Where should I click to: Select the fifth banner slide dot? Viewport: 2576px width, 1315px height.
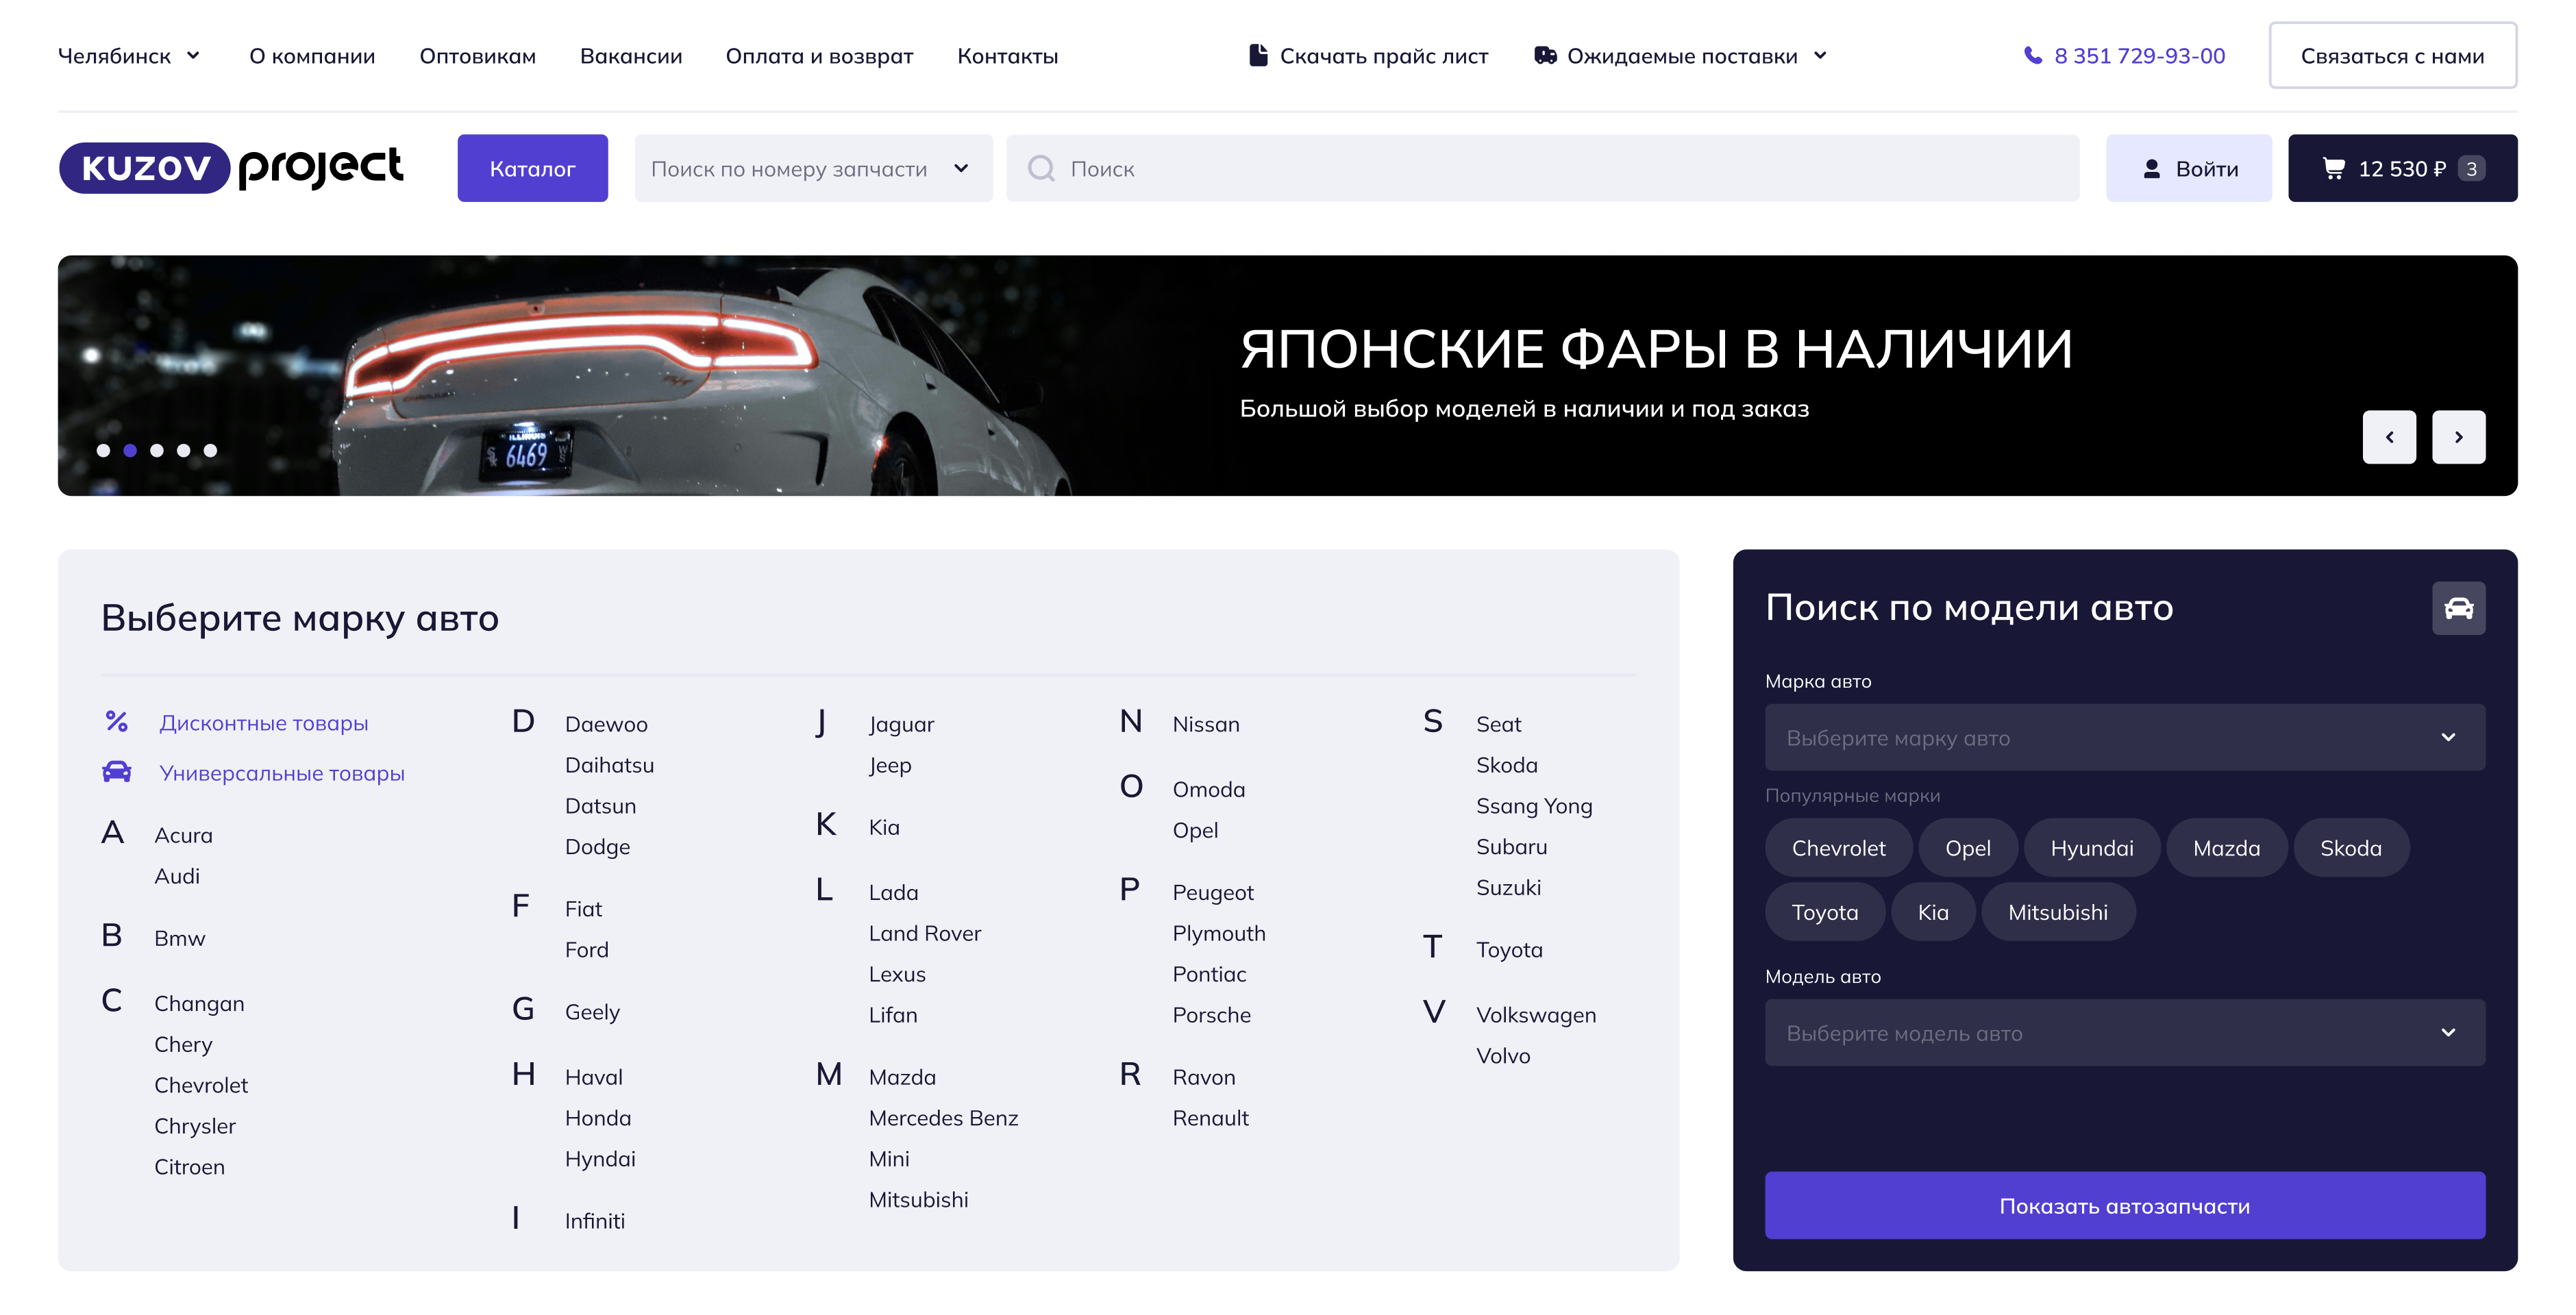[x=210, y=450]
